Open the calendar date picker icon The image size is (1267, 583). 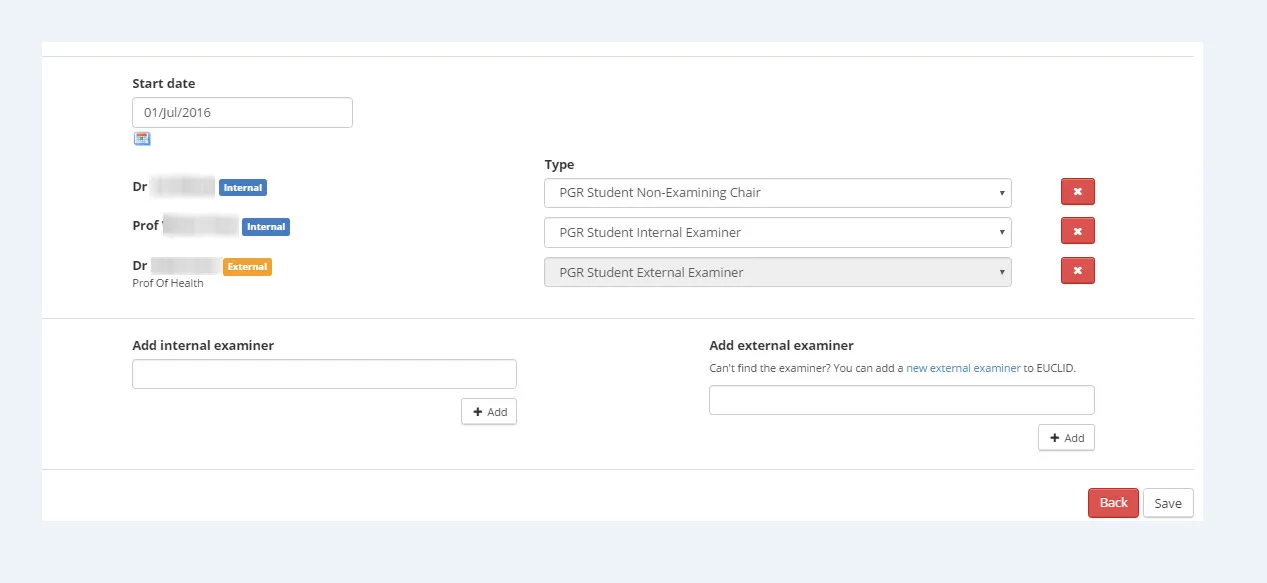point(141,138)
